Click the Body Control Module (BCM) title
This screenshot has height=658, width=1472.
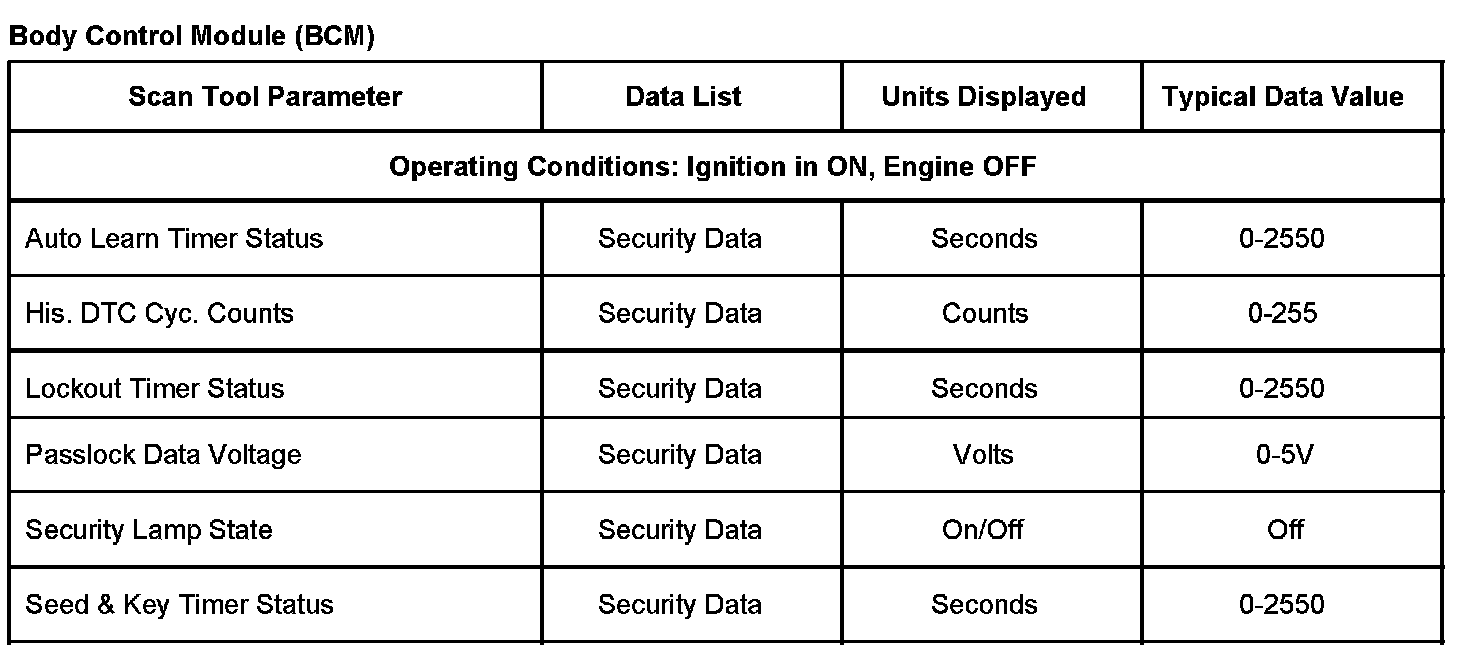click(191, 37)
